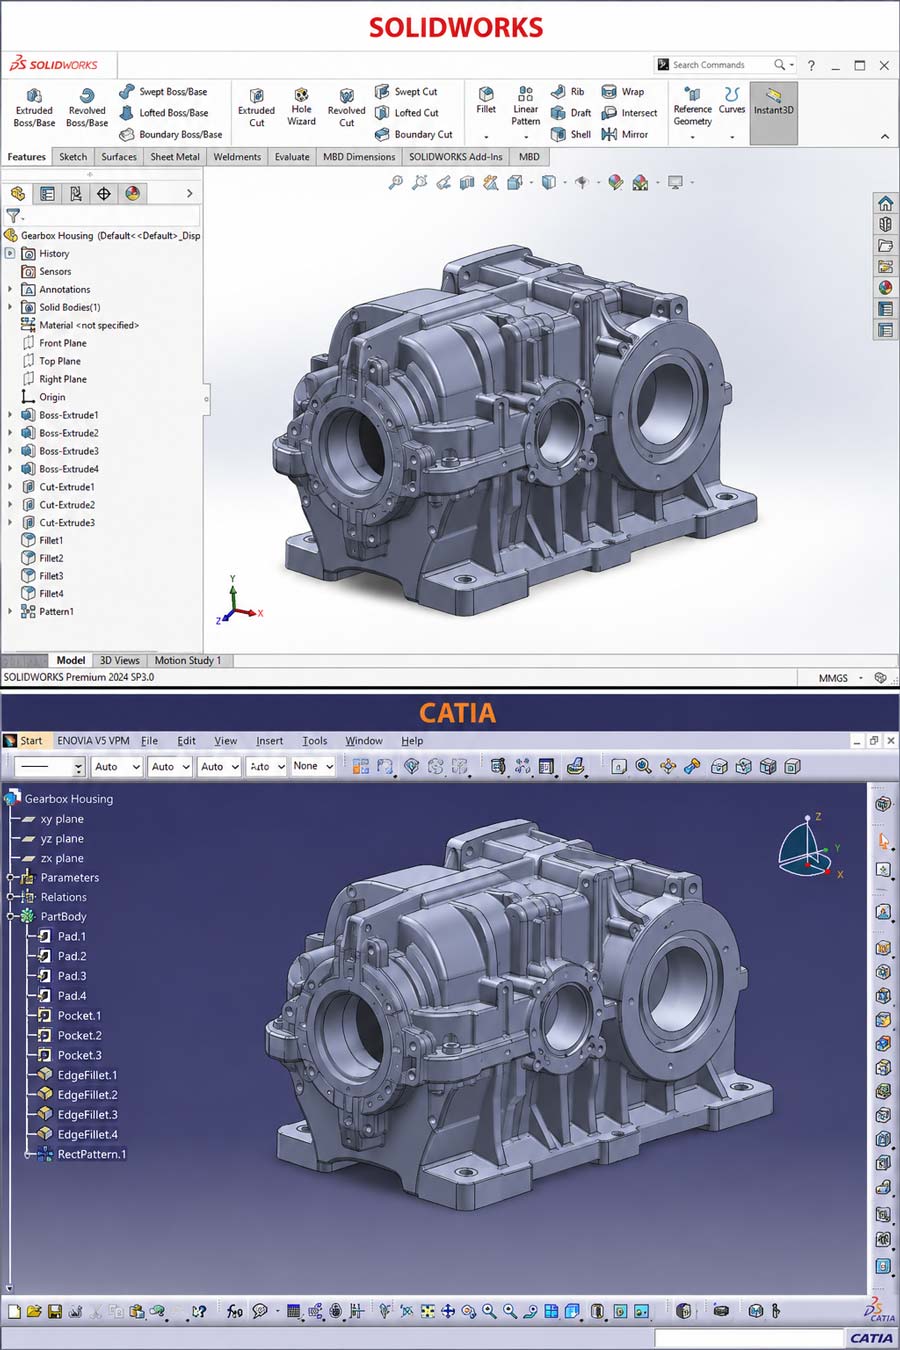Open the None dropdown in CATIA toolbar
The image size is (900, 1350).
point(313,766)
